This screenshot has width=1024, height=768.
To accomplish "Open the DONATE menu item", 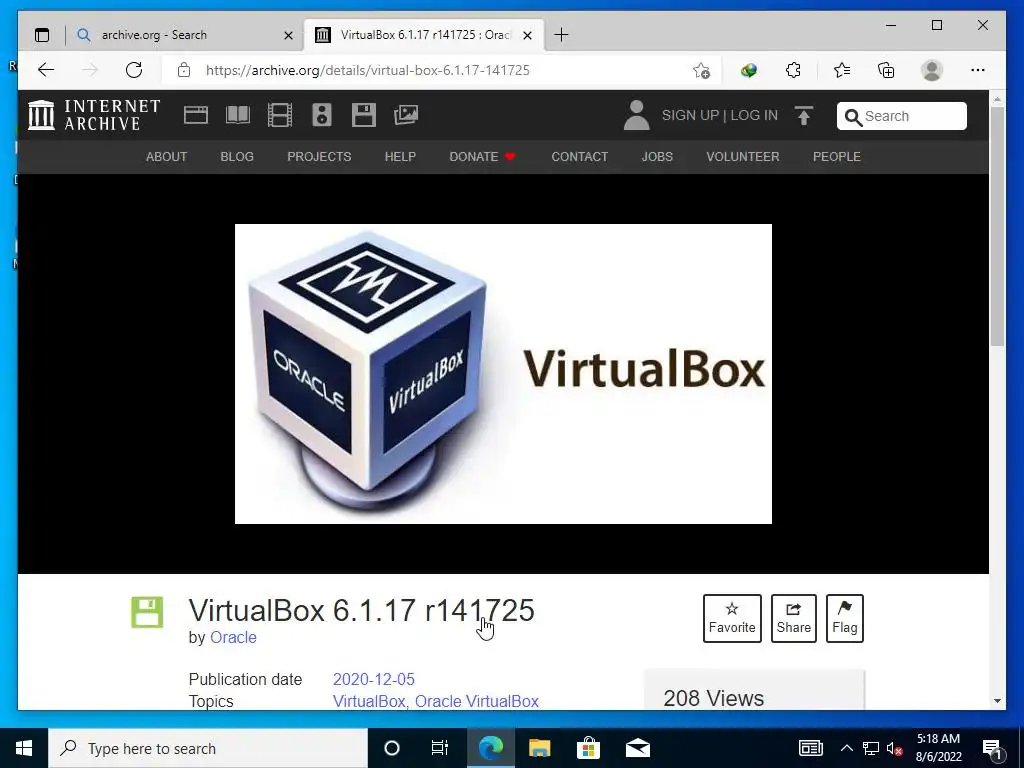I will point(483,157).
